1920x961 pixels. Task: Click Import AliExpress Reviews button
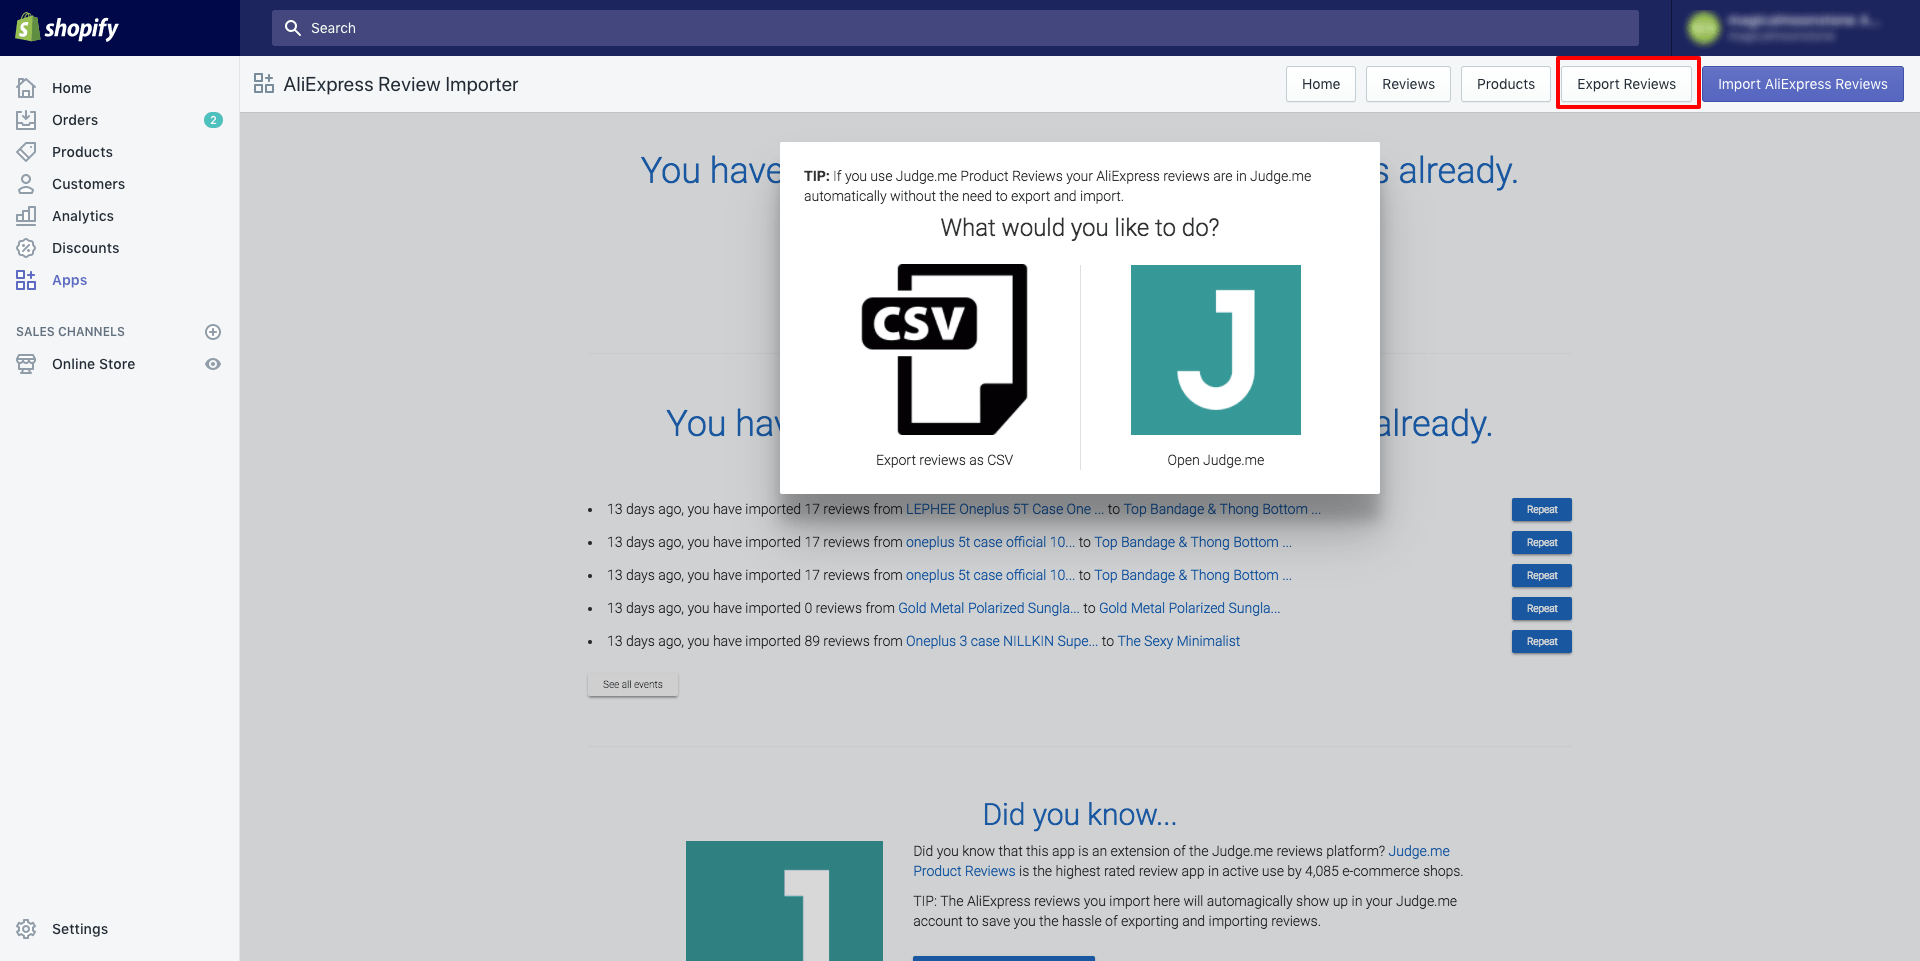pyautogui.click(x=1803, y=84)
